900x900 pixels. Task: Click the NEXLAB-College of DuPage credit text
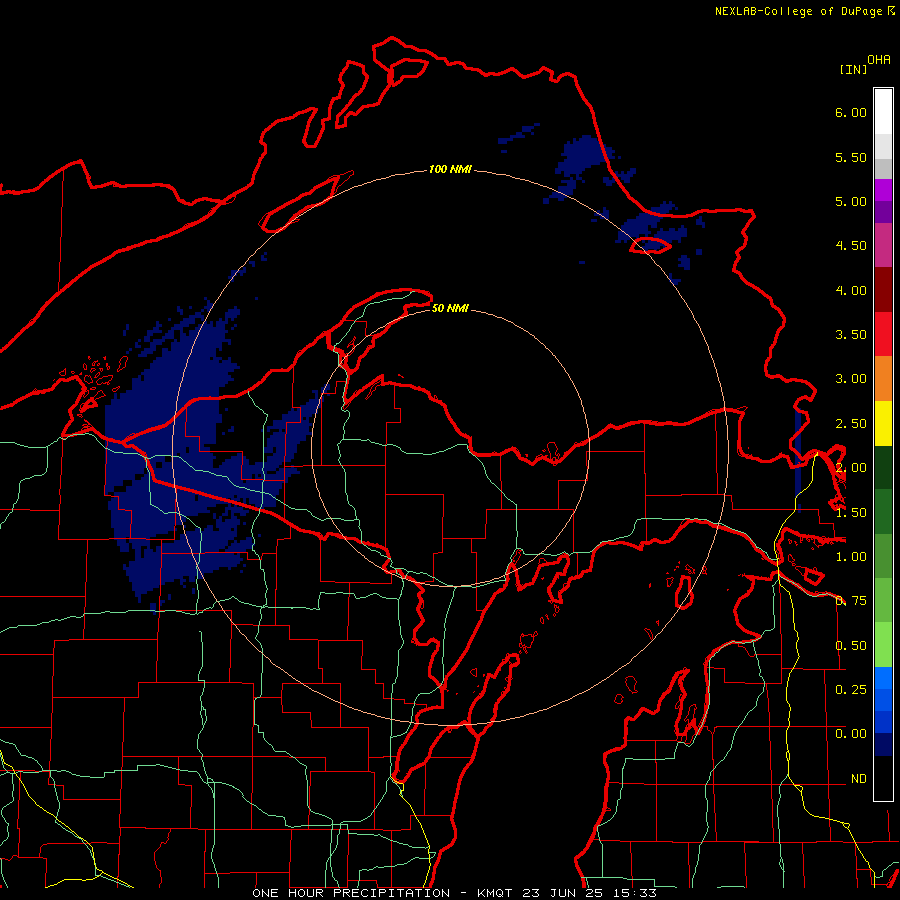[x=804, y=11]
